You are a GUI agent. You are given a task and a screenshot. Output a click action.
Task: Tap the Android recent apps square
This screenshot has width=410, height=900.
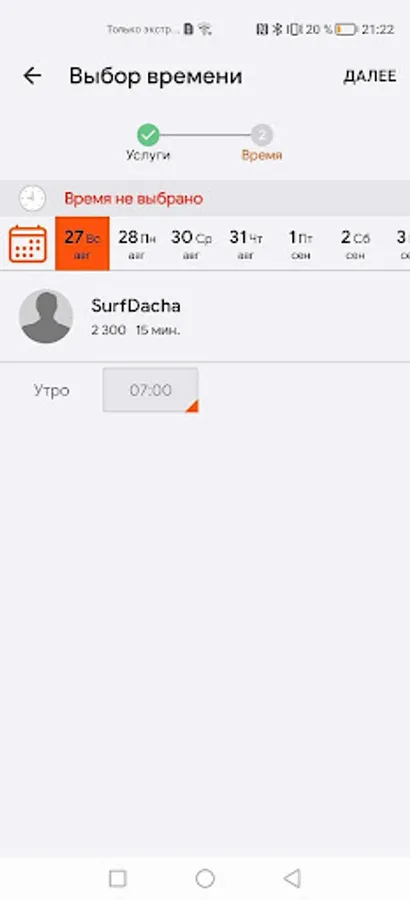(118, 878)
